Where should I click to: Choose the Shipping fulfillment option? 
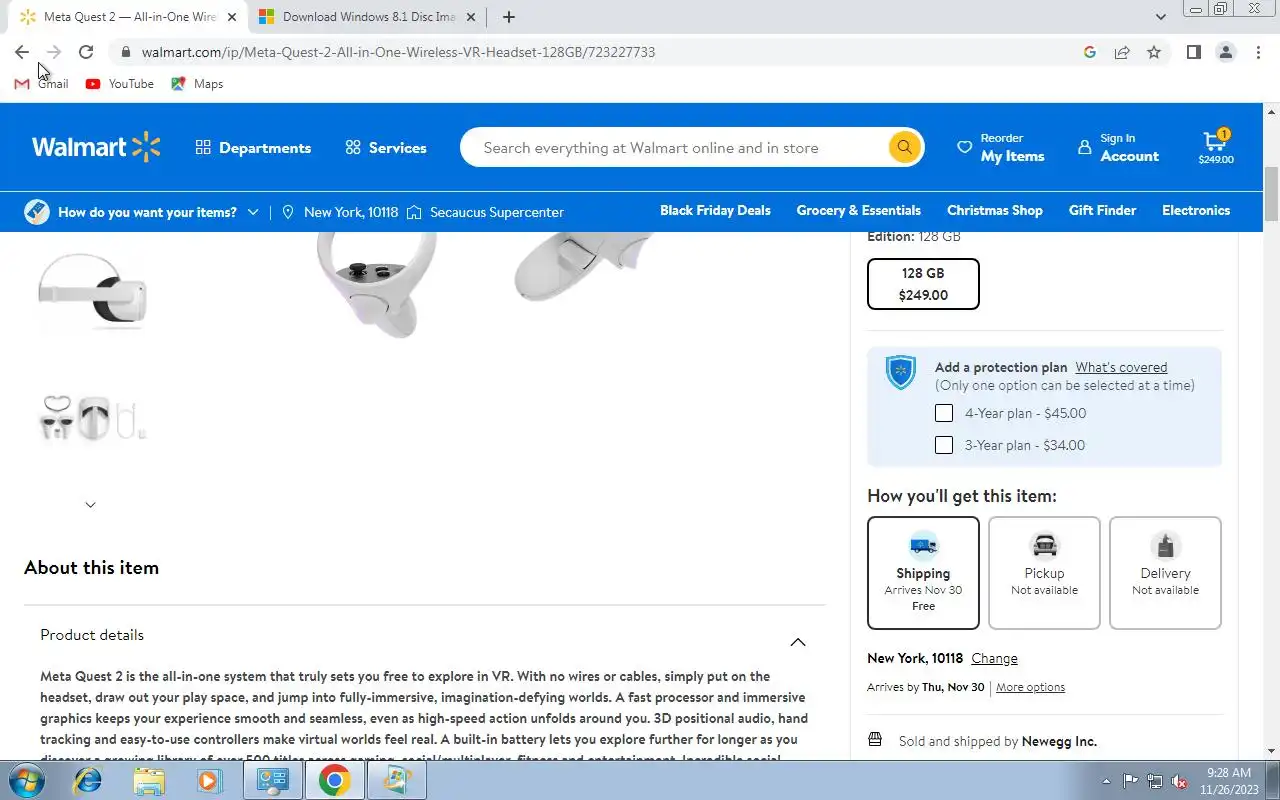coord(923,573)
